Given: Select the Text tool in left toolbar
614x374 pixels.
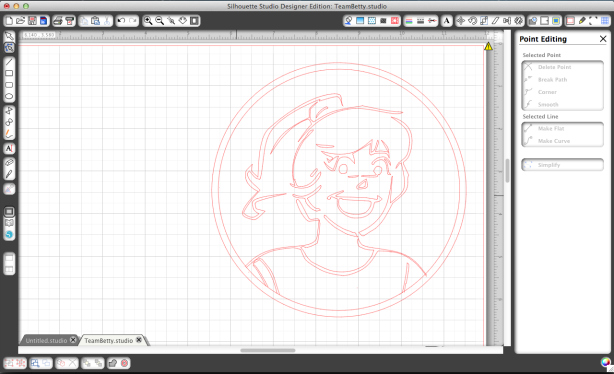Looking at the screenshot, I should 9,148.
